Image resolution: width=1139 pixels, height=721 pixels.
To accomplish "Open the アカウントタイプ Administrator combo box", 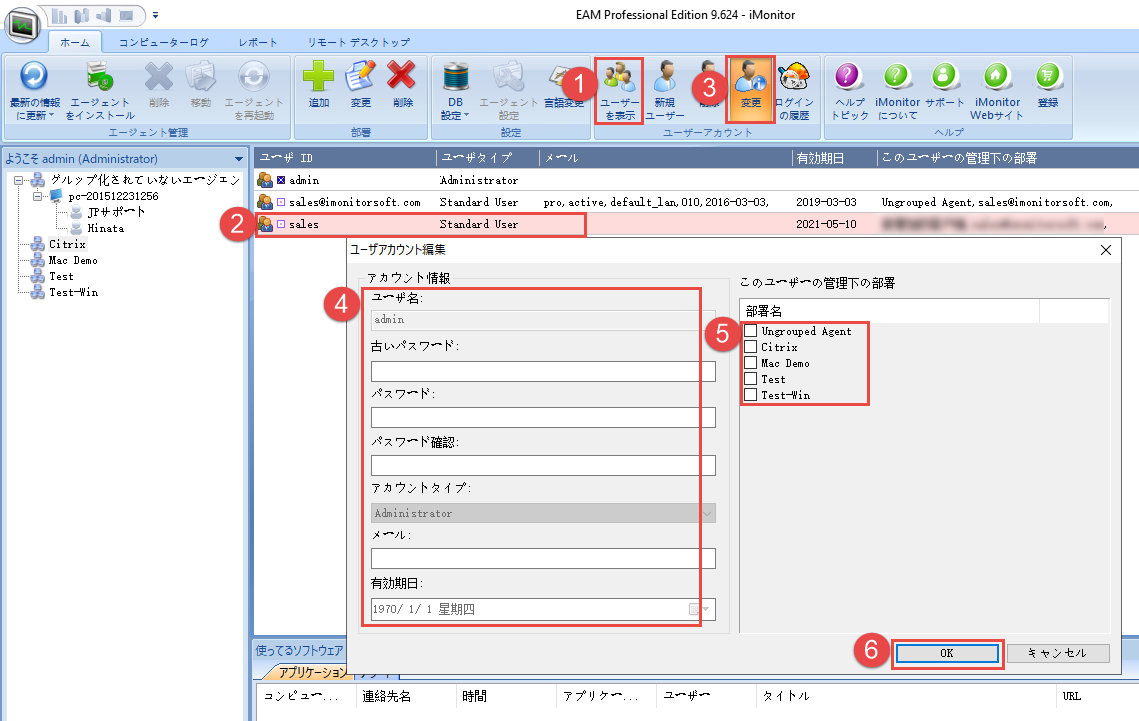I will (x=543, y=513).
